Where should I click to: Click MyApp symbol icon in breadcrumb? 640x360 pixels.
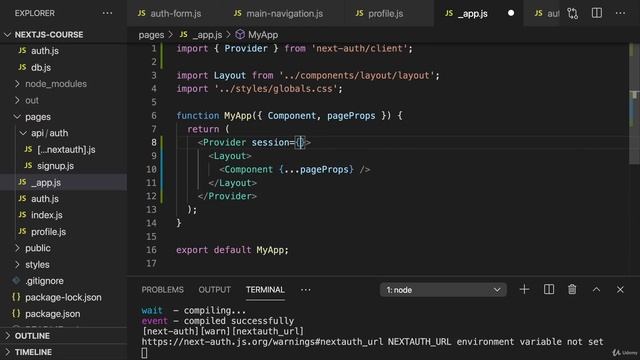(240, 35)
